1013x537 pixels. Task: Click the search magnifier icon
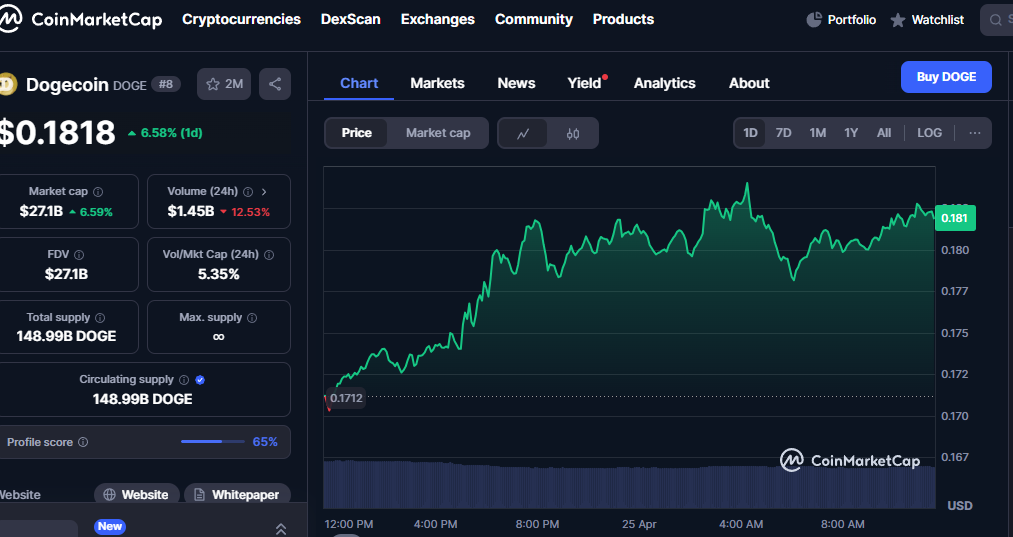coord(996,20)
